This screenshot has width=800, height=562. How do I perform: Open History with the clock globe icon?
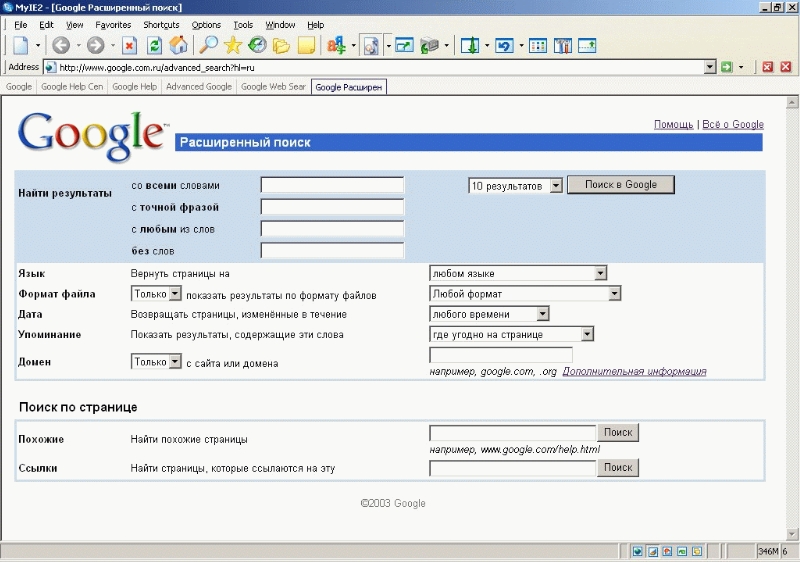pos(257,45)
